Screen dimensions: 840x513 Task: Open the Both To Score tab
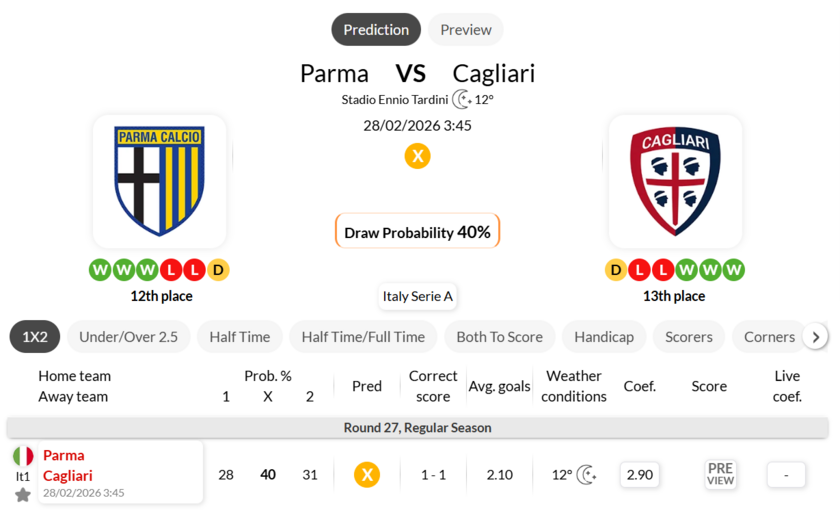(x=499, y=337)
